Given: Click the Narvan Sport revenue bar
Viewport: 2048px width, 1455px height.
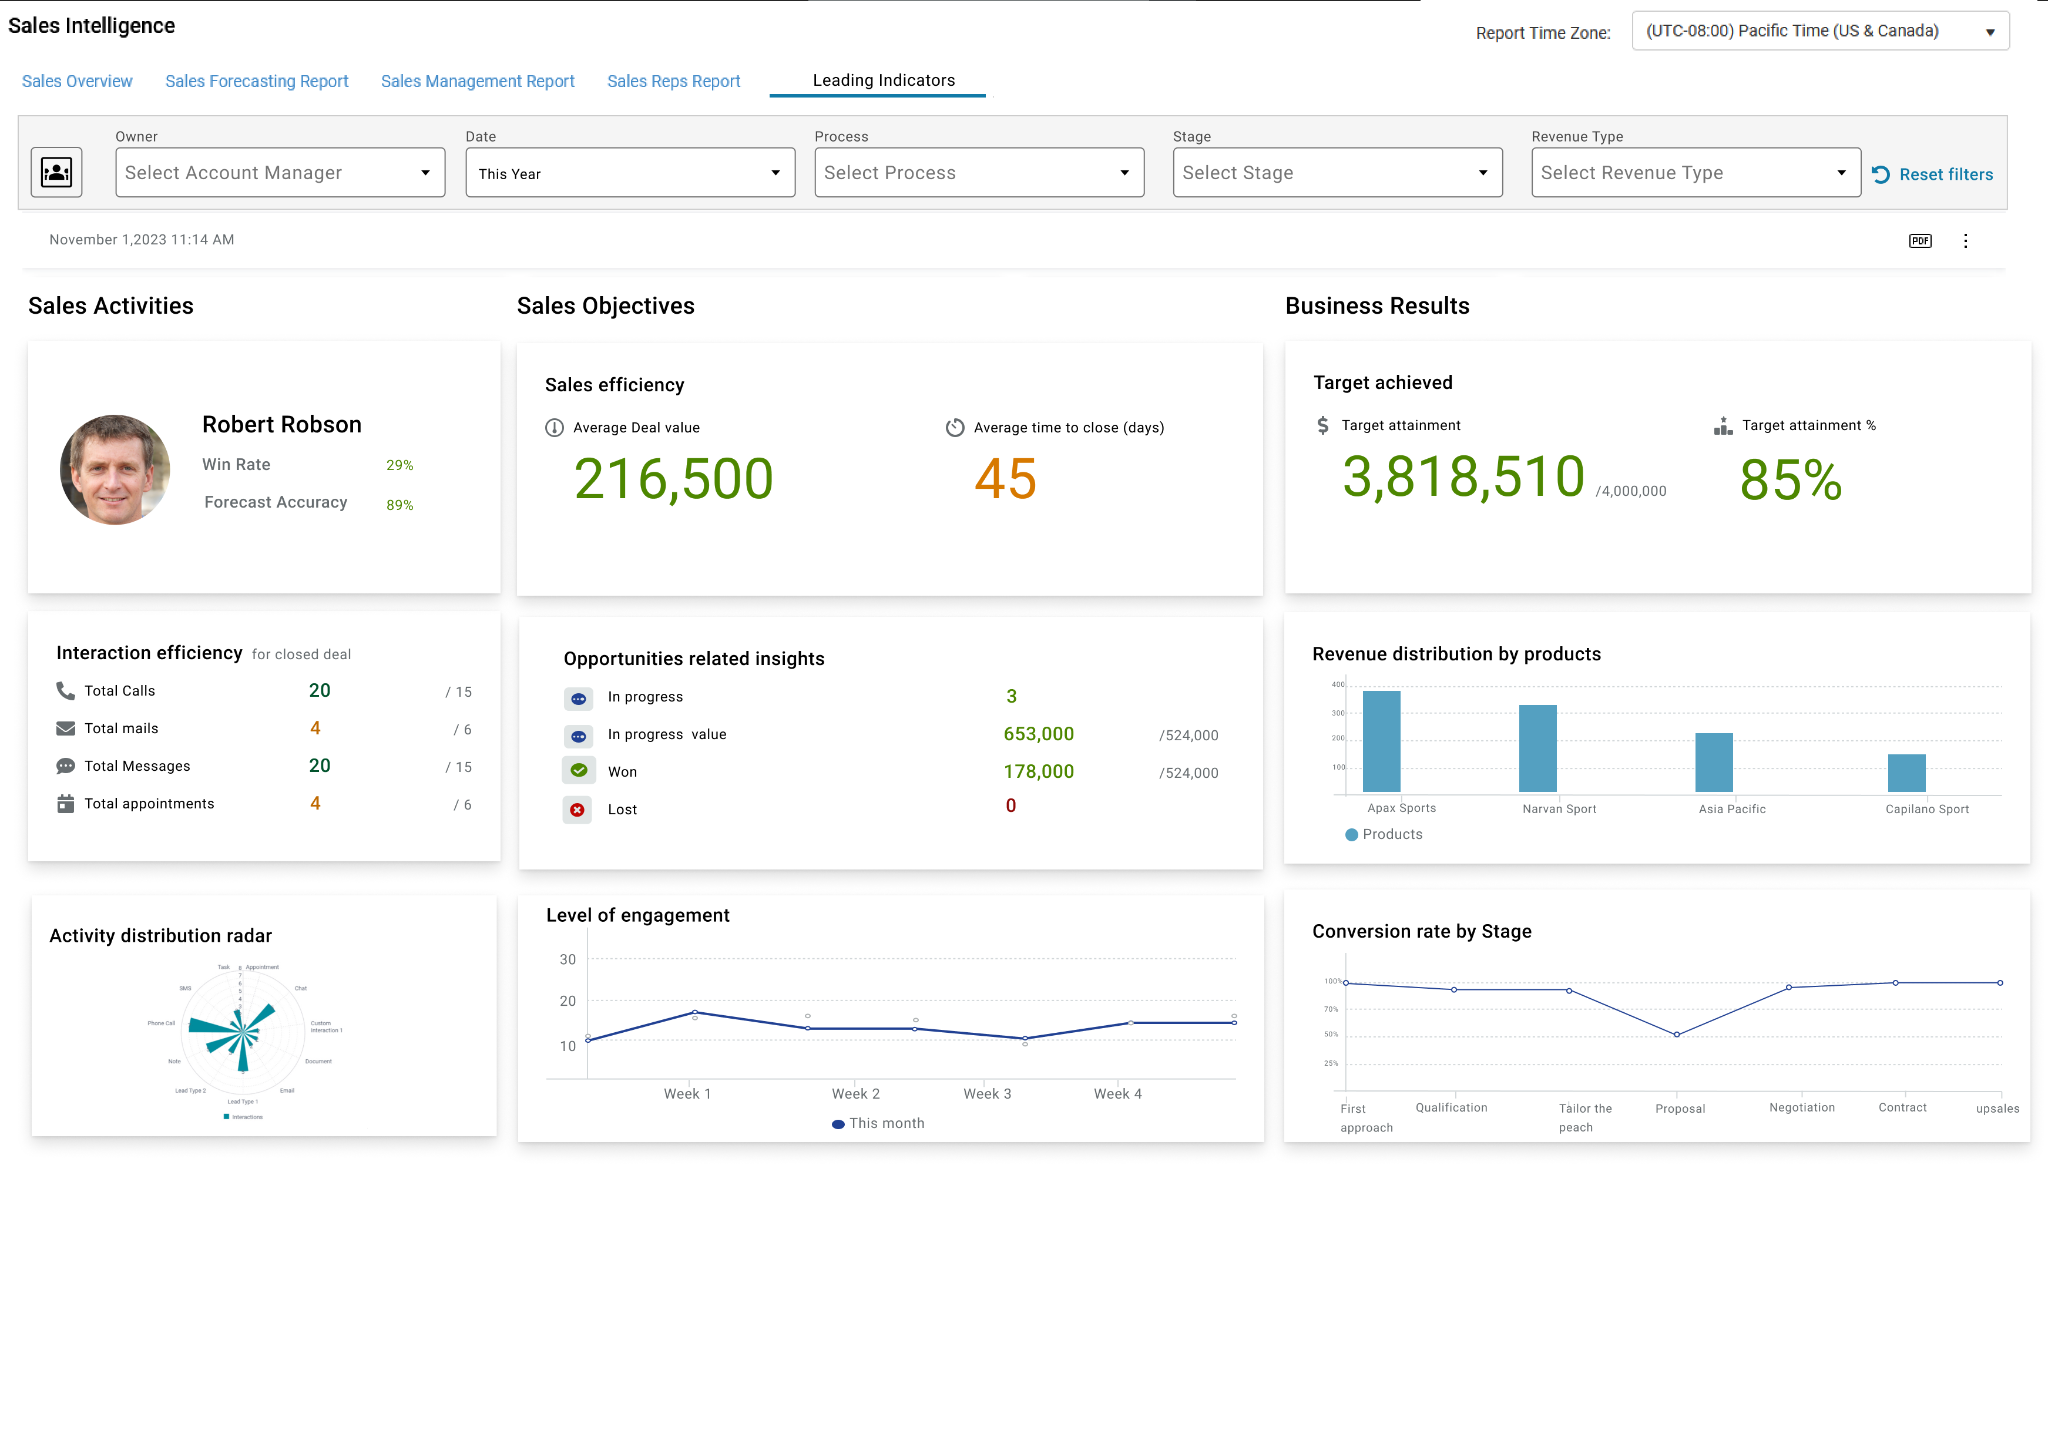Looking at the screenshot, I should coord(1538,748).
